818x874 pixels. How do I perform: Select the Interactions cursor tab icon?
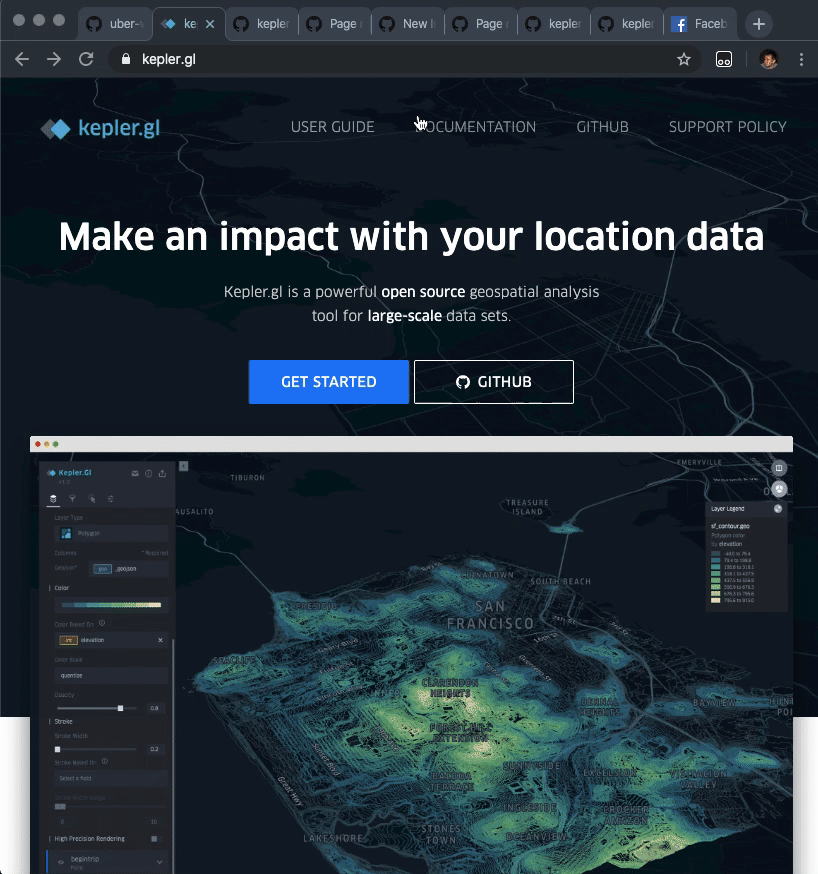click(x=91, y=498)
